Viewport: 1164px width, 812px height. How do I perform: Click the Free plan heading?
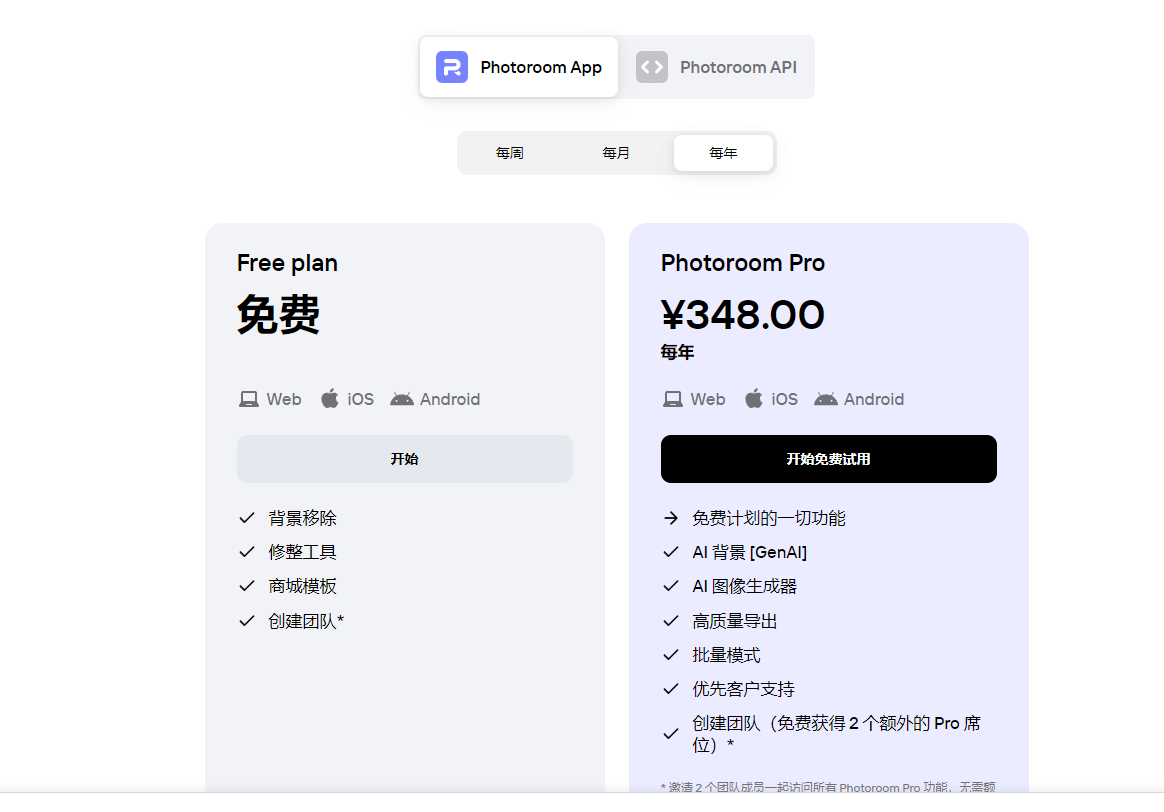[287, 263]
